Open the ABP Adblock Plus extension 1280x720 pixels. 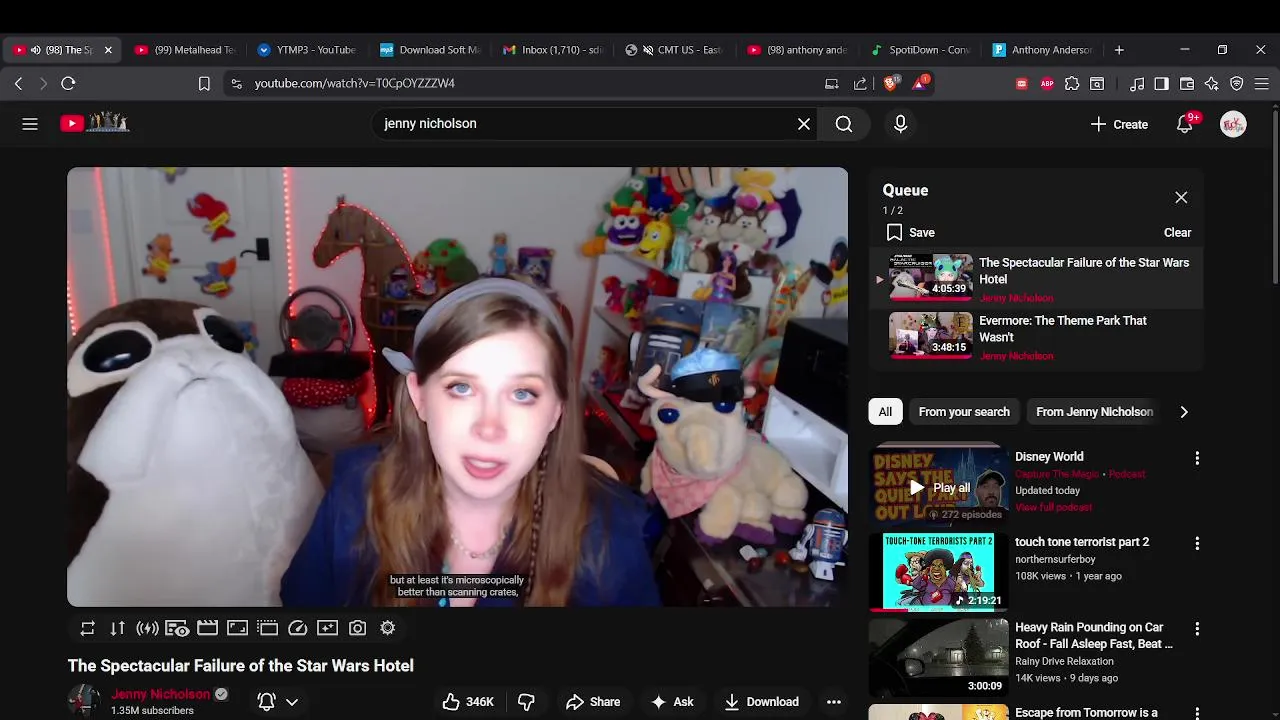click(x=1047, y=84)
